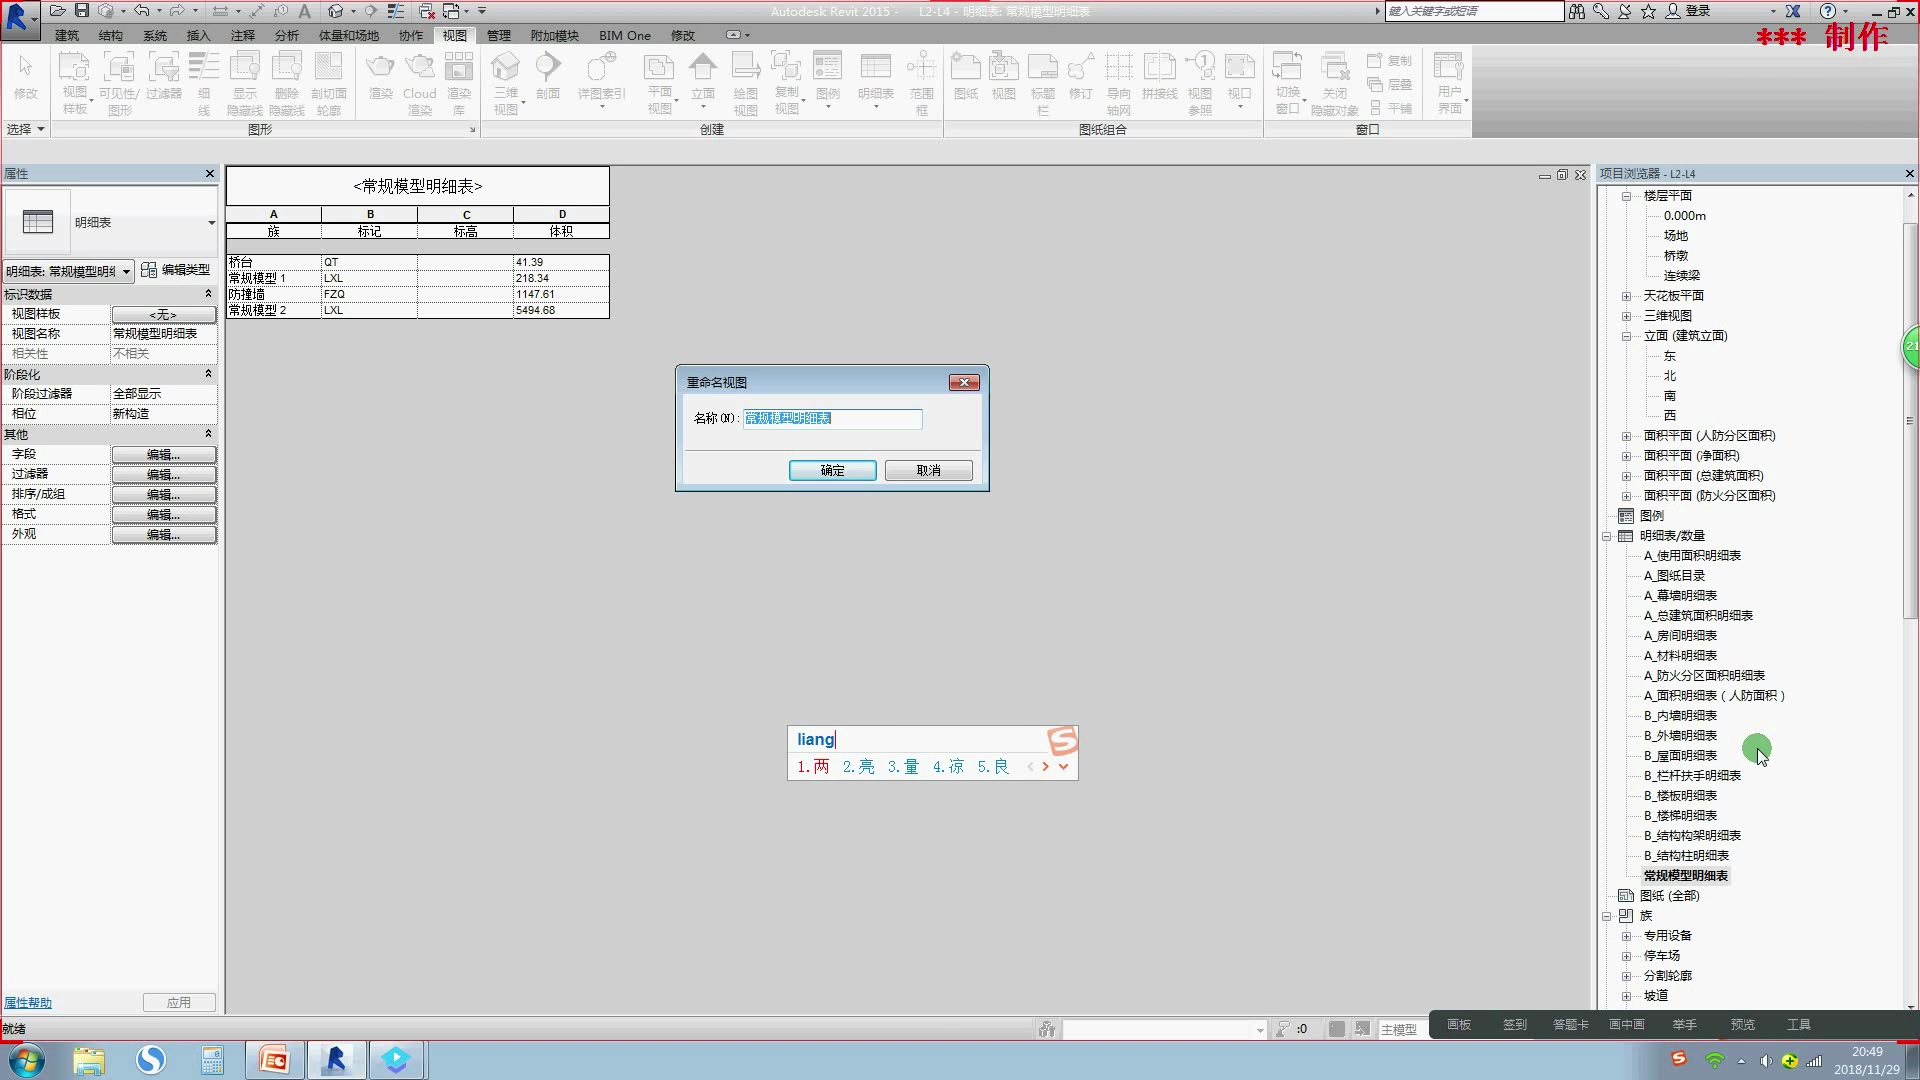Screen dimensions: 1920x1080
Task: Open the 注释 ribbon tab
Action: 243,35
